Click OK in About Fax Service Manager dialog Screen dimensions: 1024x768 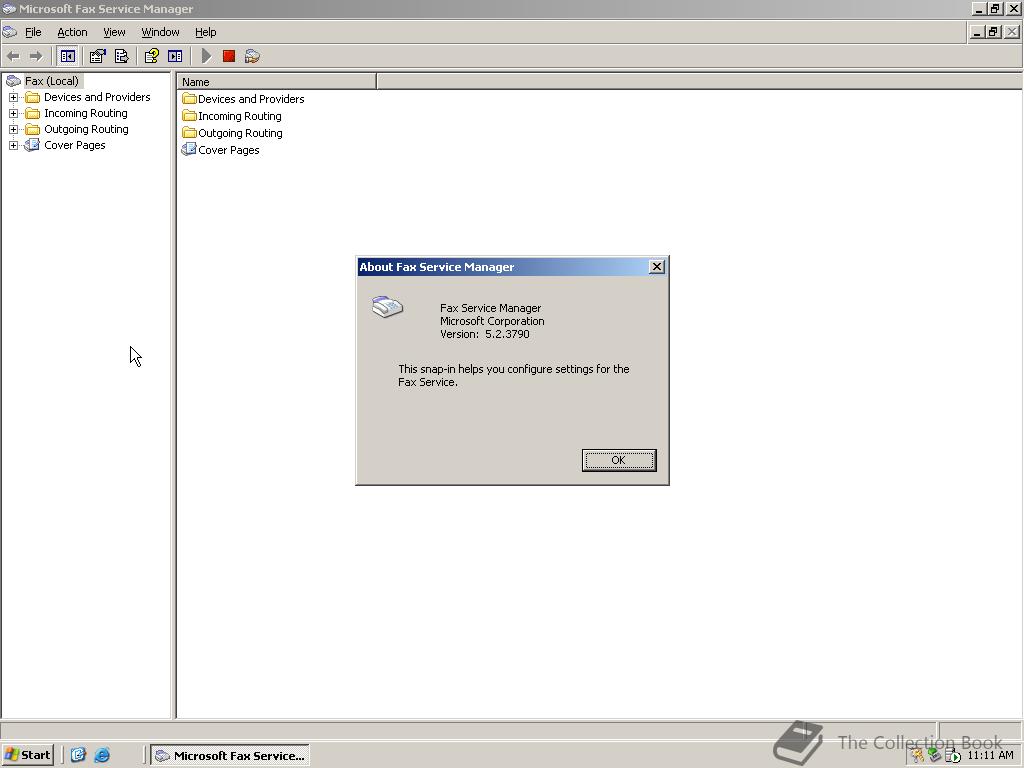click(x=618, y=460)
